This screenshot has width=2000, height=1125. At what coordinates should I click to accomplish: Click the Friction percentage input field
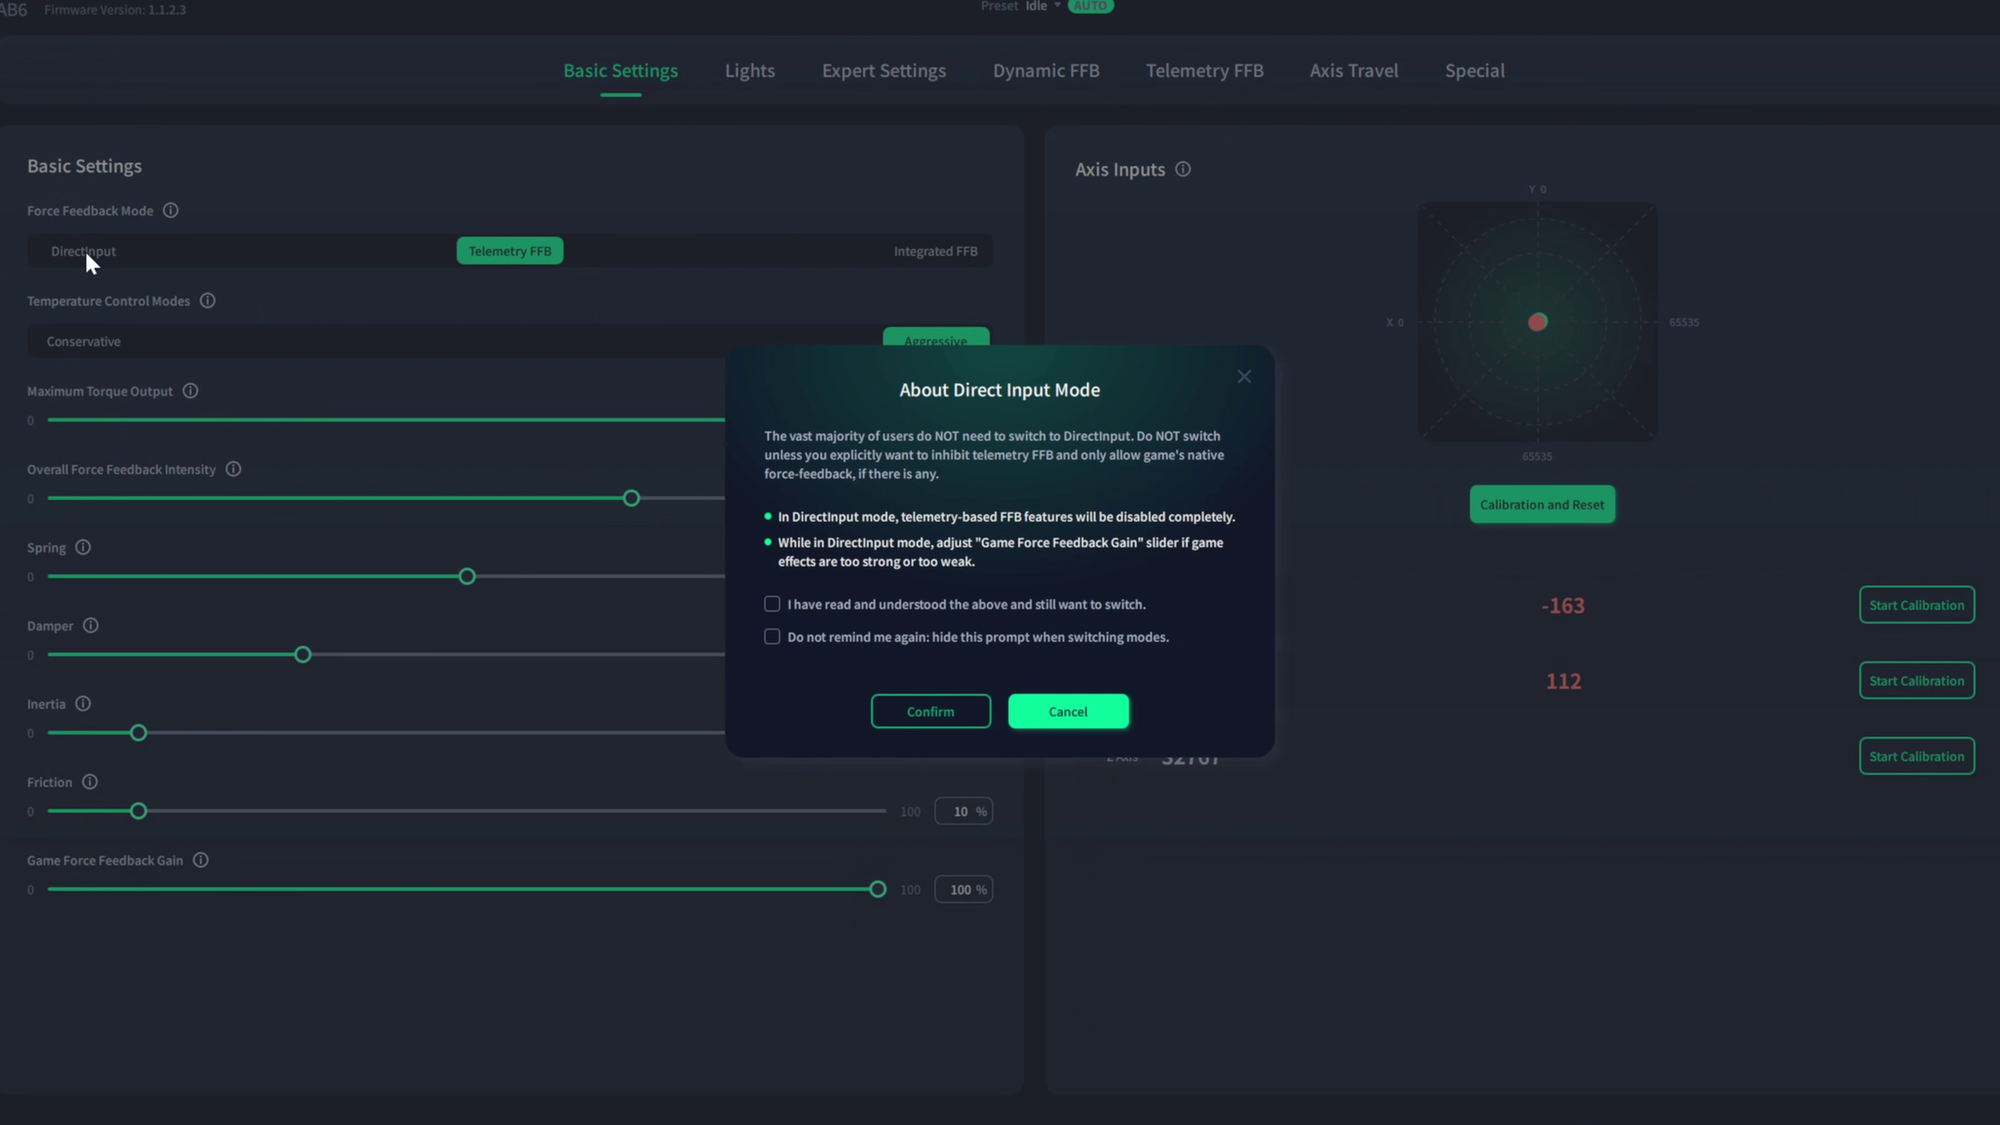tap(960, 811)
